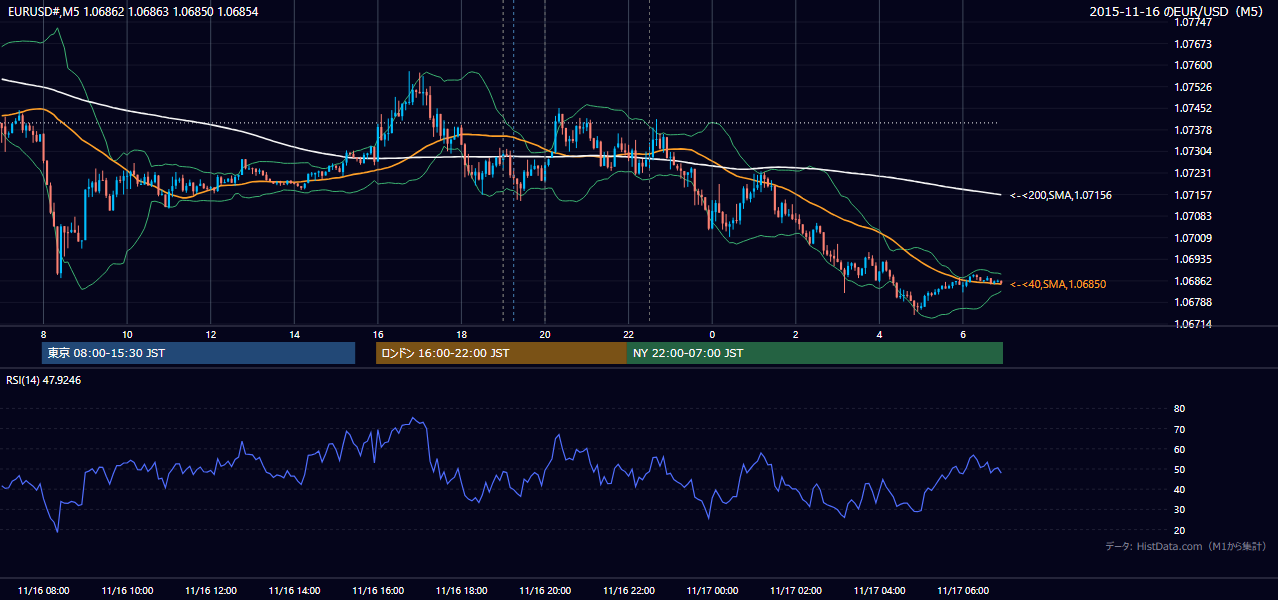Screen dimensions: 1278x600
Task: Click RSI level 20 on scale
Action: click(x=1179, y=530)
